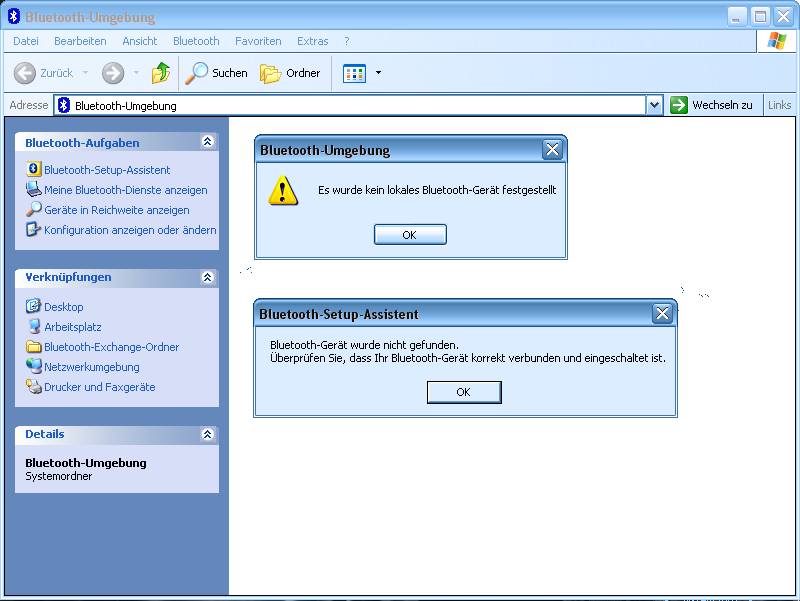Collapse the Bluetooth-Aufgaben panel
Image resolution: width=800 pixels, height=601 pixels.
pyautogui.click(x=207, y=141)
